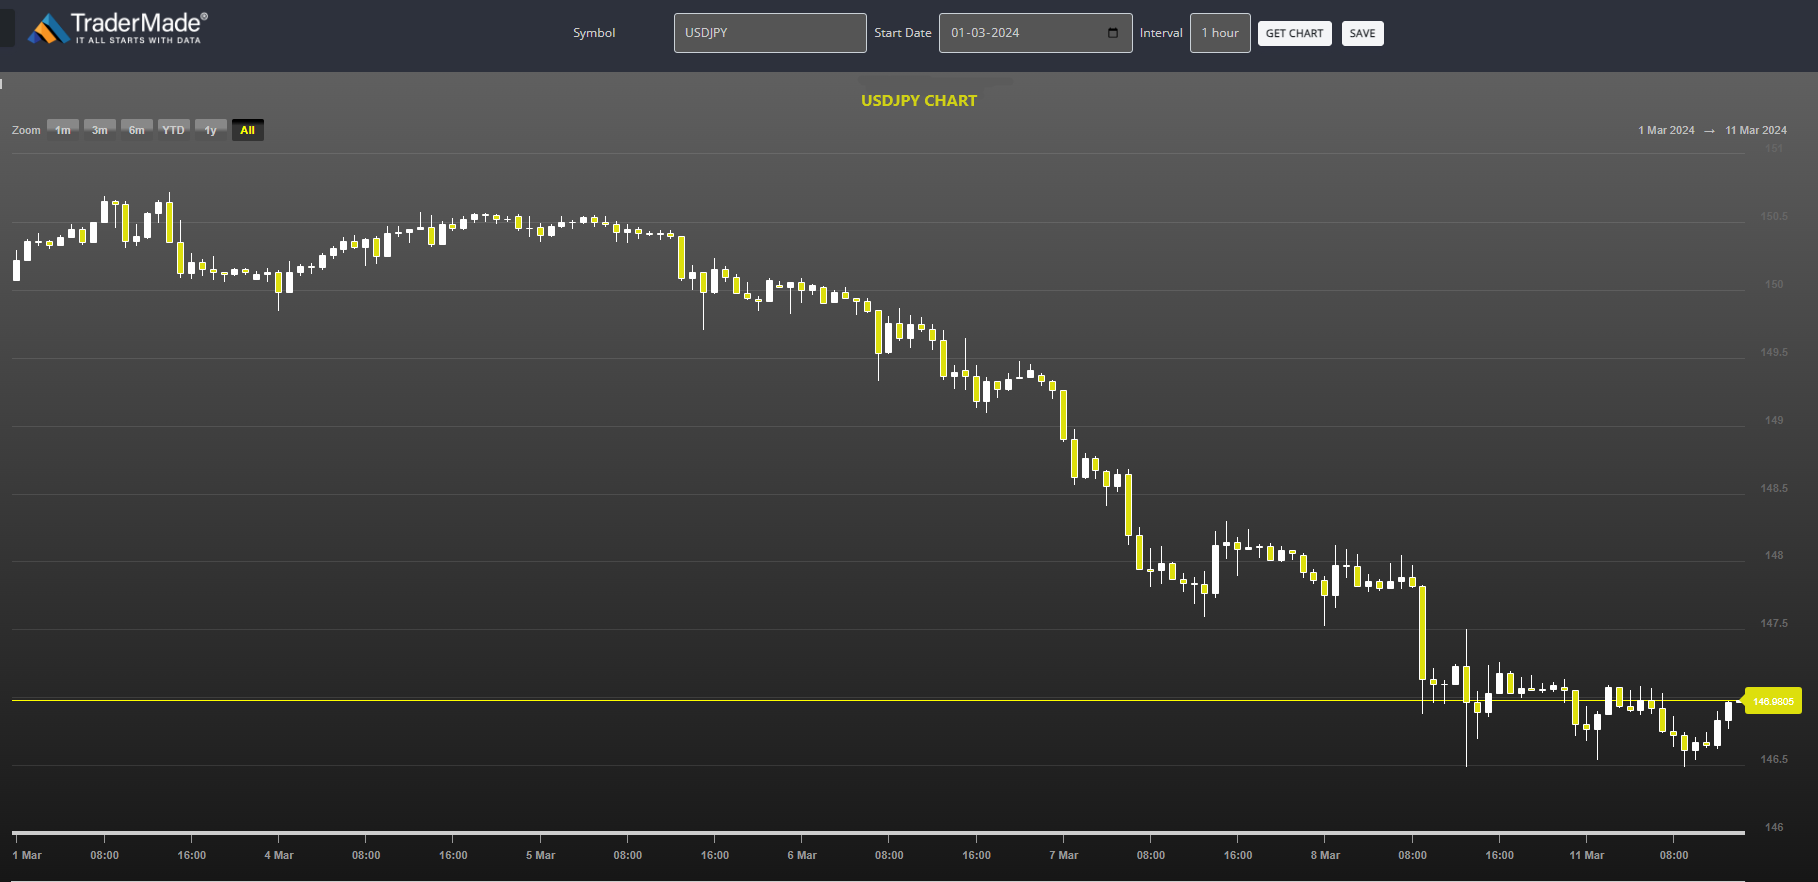This screenshot has width=1818, height=882.
Task: Click the current price label 146.9605
Action: tap(1773, 701)
